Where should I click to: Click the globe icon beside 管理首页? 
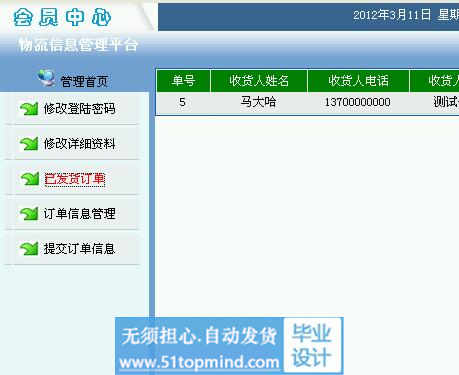tap(46, 78)
